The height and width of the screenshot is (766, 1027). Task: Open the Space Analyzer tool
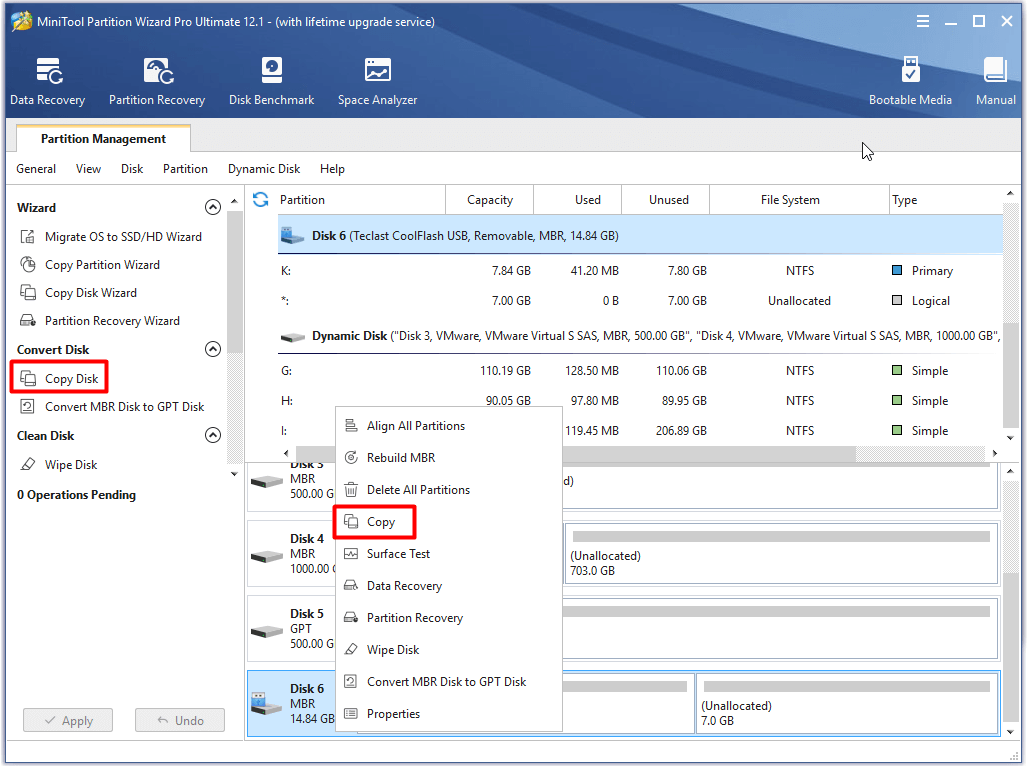click(377, 81)
